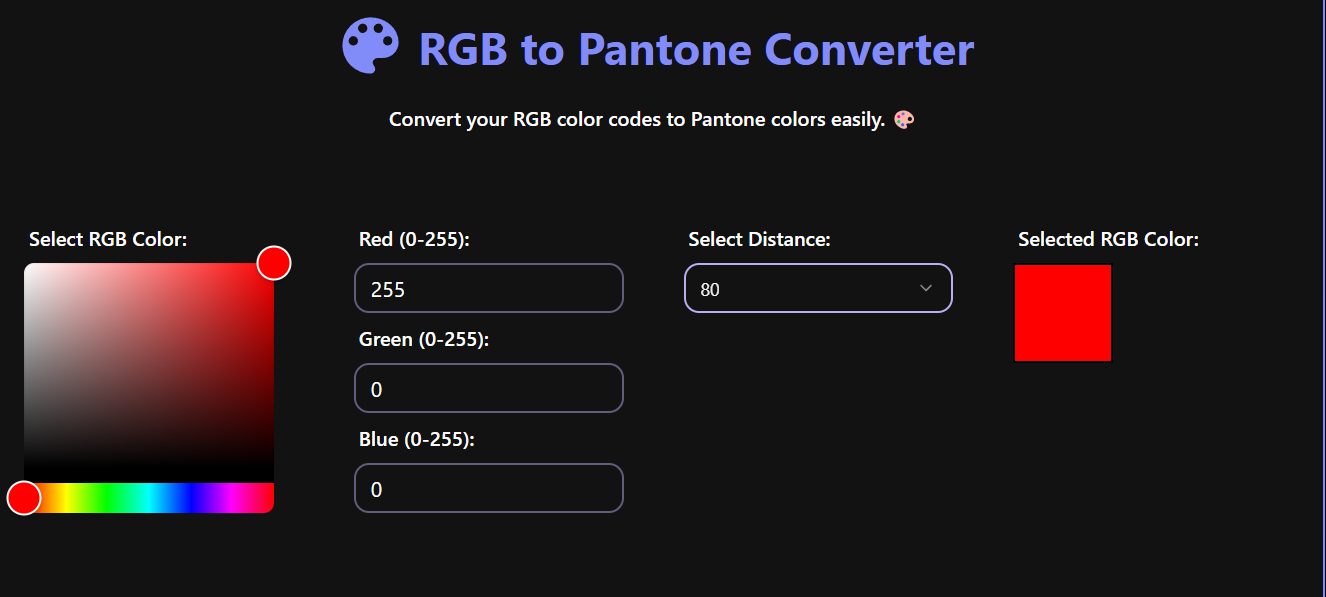Open the Select Distance dropdown
This screenshot has height=597, width=1326.
[818, 288]
